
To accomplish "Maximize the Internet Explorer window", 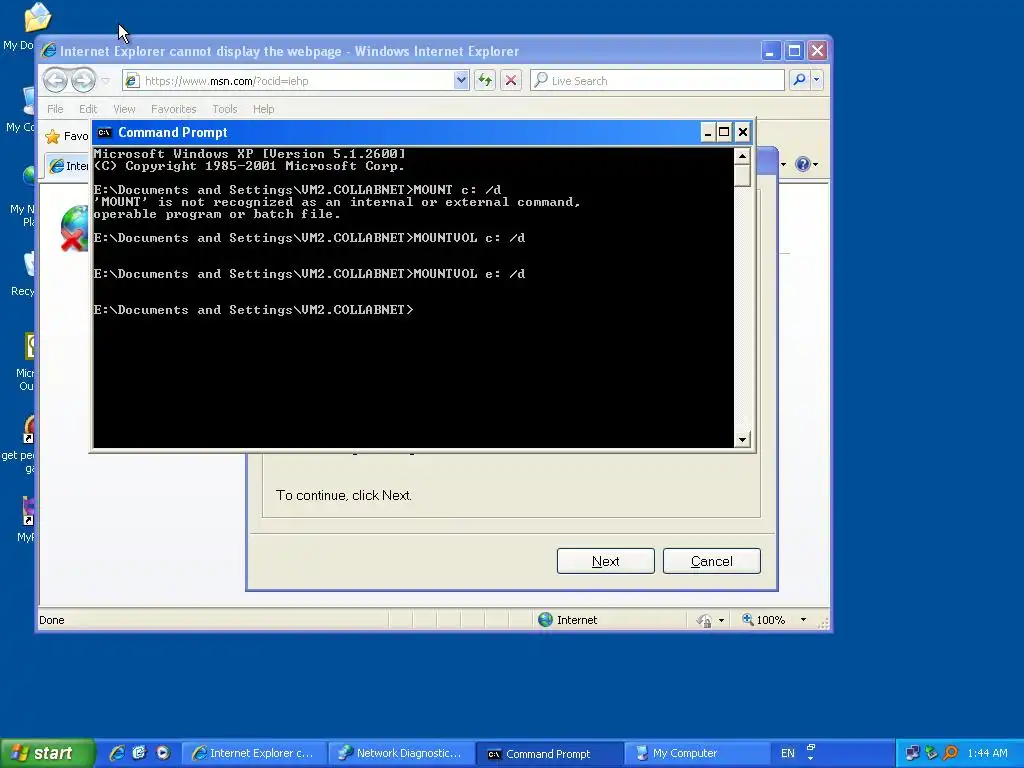I will point(794,51).
